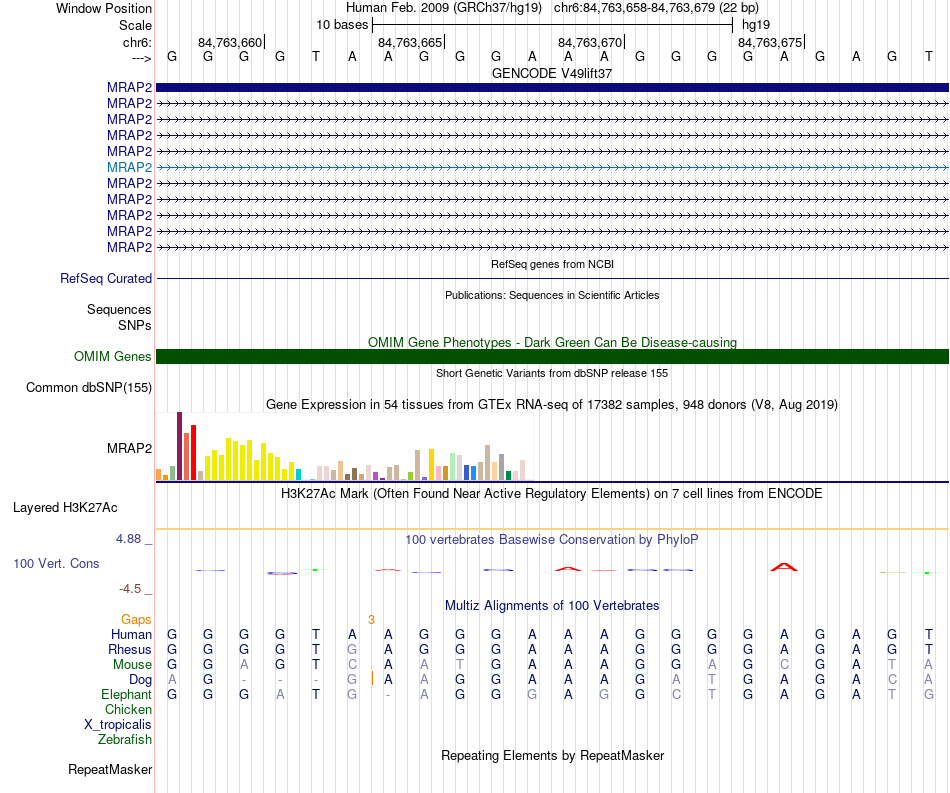Image resolution: width=950 pixels, height=793 pixels.
Task: Click the orange gap marker numbered 3
Action: (x=371, y=619)
